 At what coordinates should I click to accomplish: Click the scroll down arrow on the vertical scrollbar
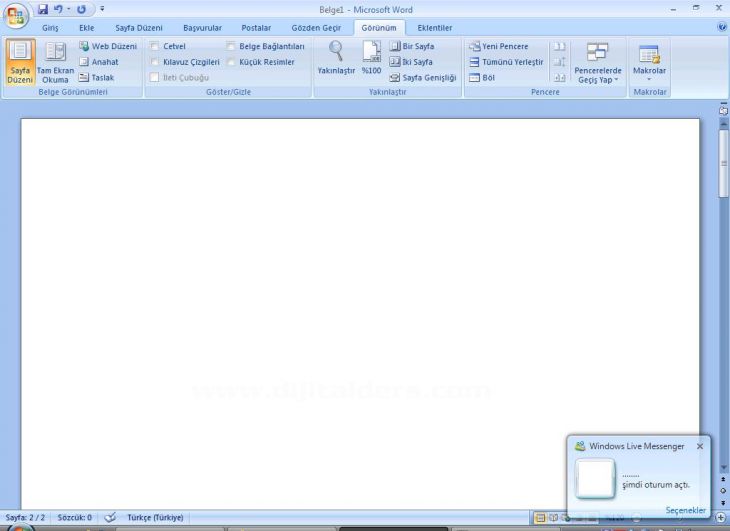(x=723, y=467)
